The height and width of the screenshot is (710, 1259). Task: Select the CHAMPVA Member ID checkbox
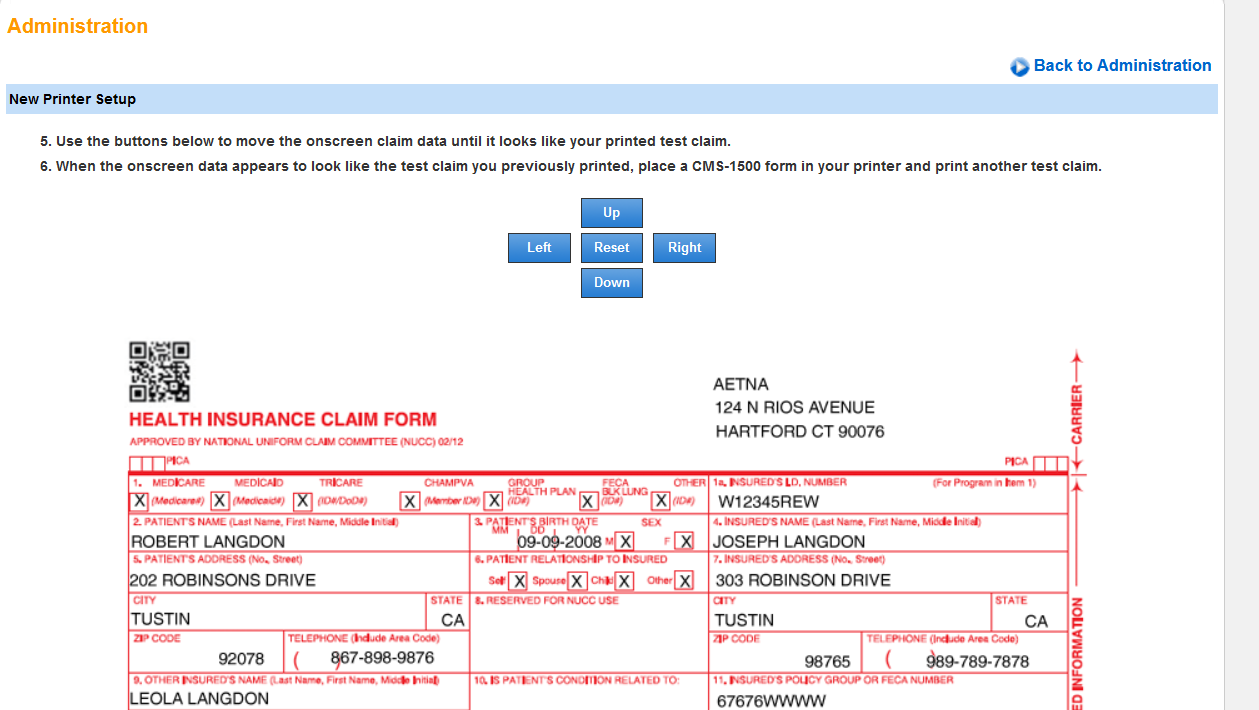(x=410, y=501)
